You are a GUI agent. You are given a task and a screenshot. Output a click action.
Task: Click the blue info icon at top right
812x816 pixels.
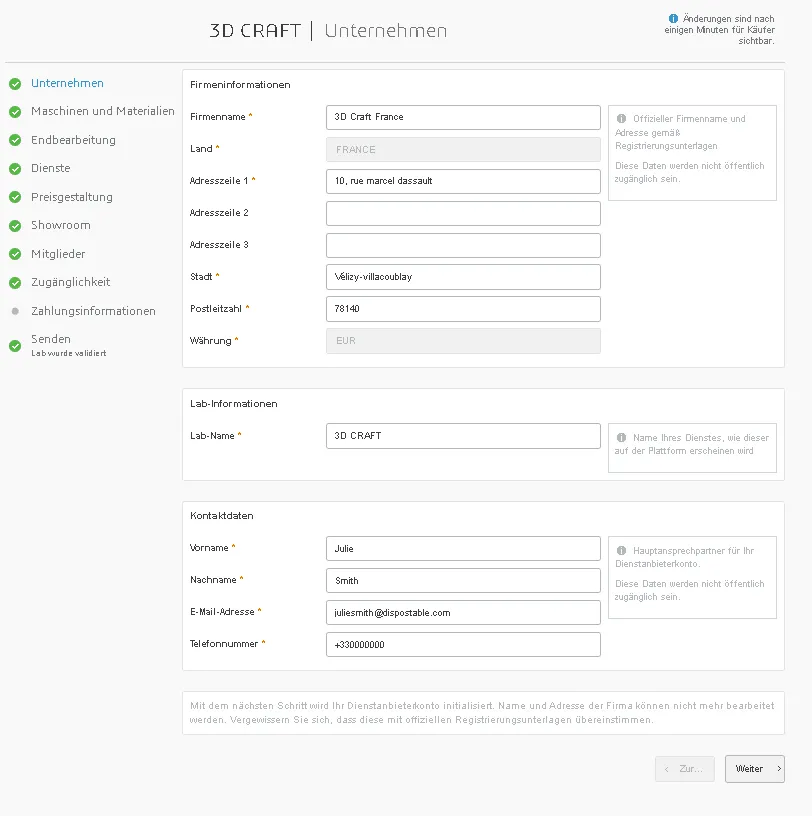coord(673,18)
